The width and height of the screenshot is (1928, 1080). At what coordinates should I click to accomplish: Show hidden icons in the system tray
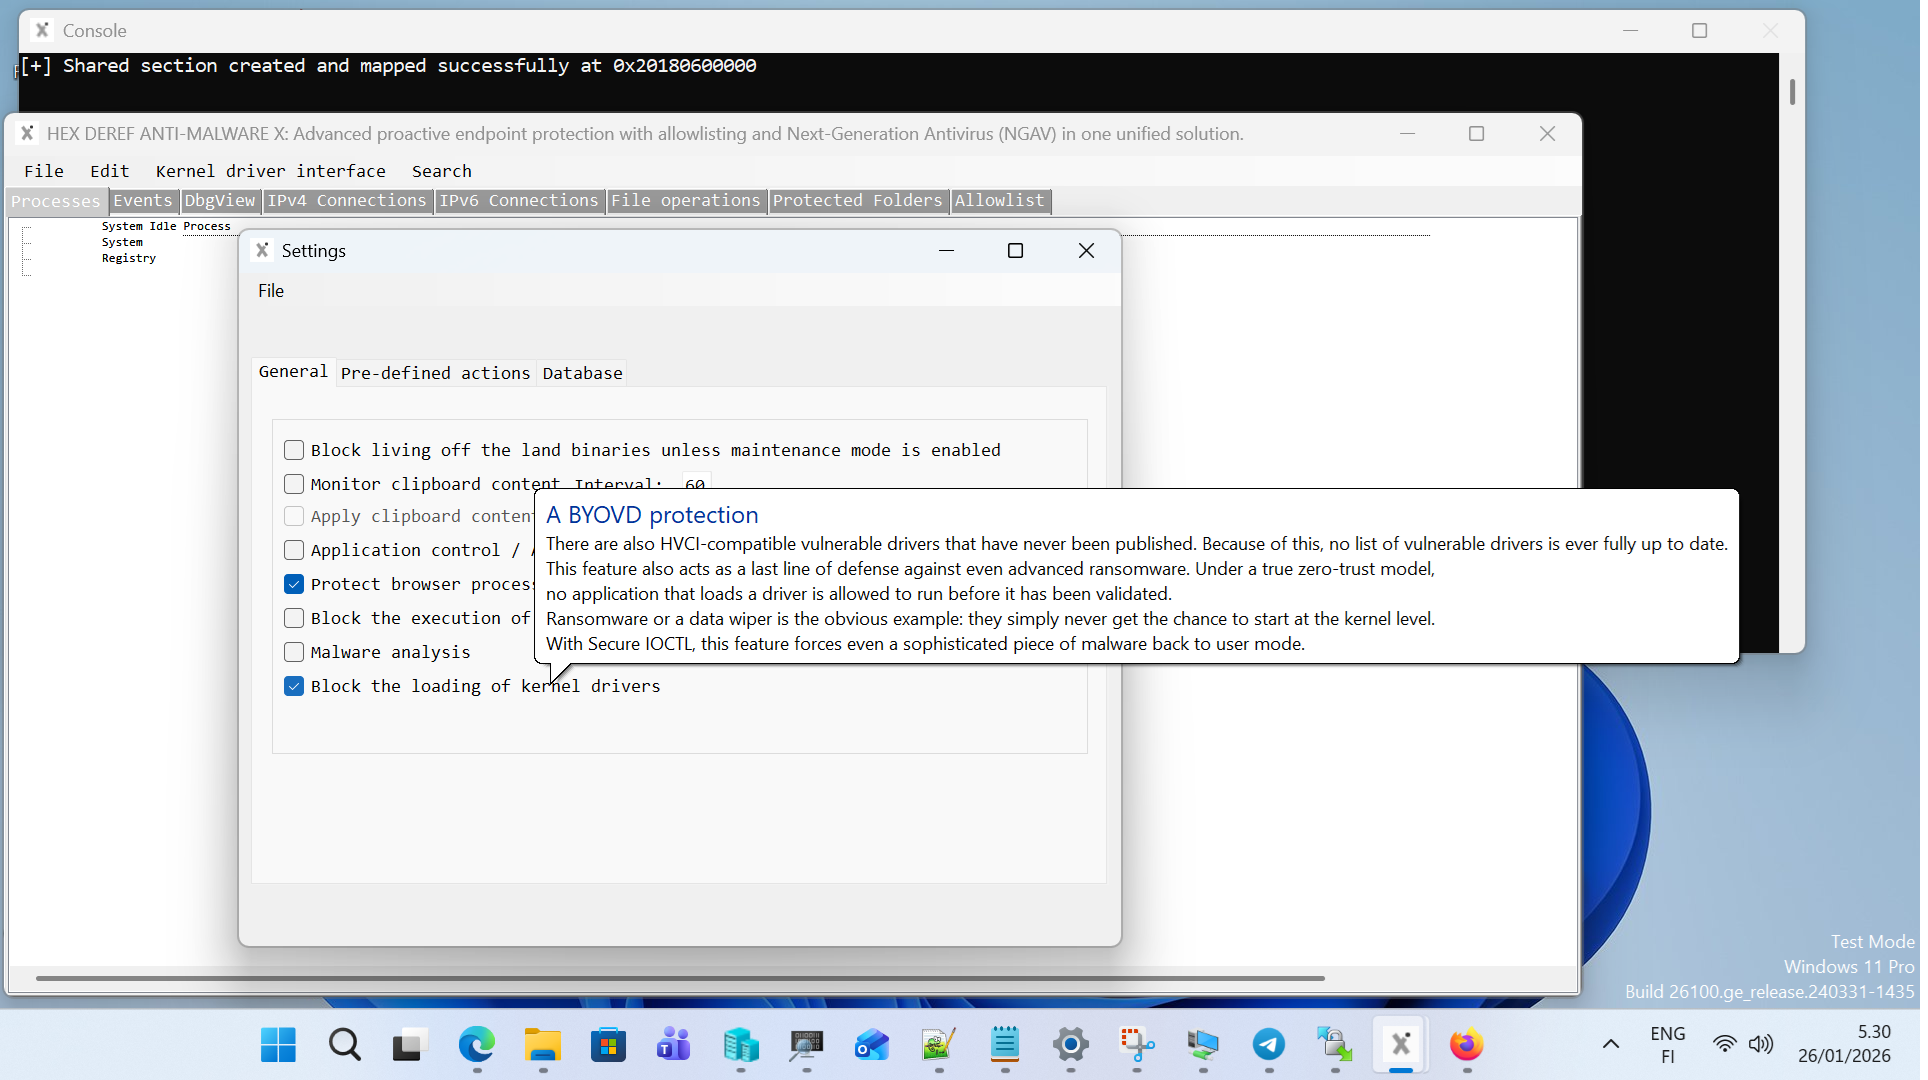(1610, 1044)
